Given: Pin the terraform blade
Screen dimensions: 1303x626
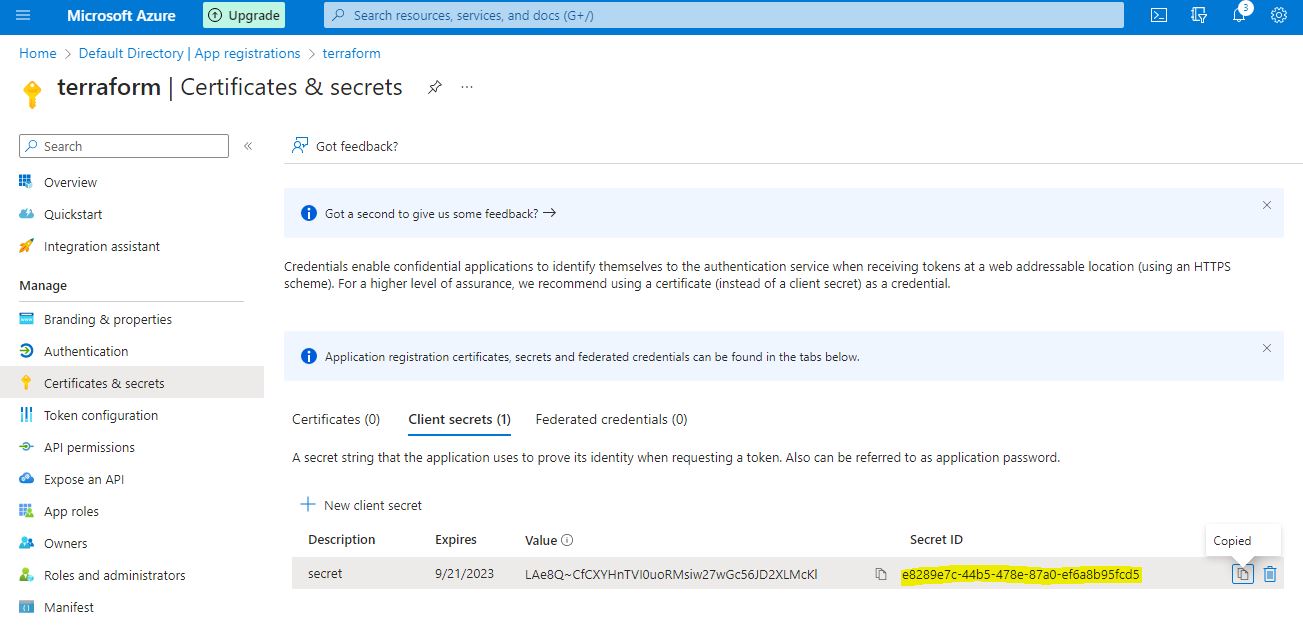Looking at the screenshot, I should [434, 87].
